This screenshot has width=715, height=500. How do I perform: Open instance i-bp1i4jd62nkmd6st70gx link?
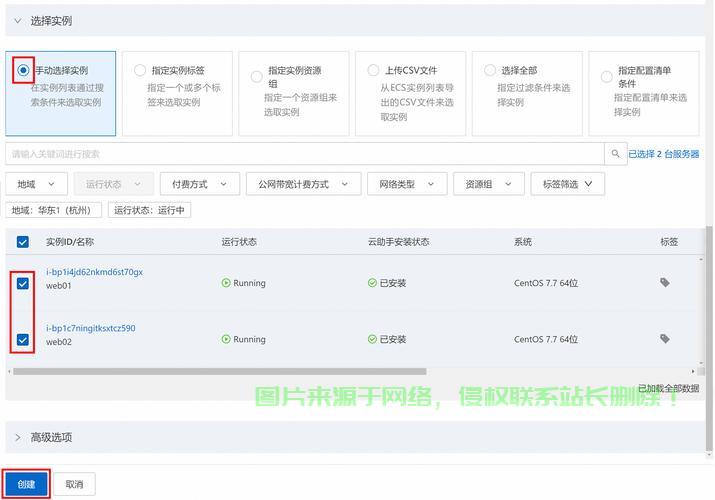tap(94, 272)
